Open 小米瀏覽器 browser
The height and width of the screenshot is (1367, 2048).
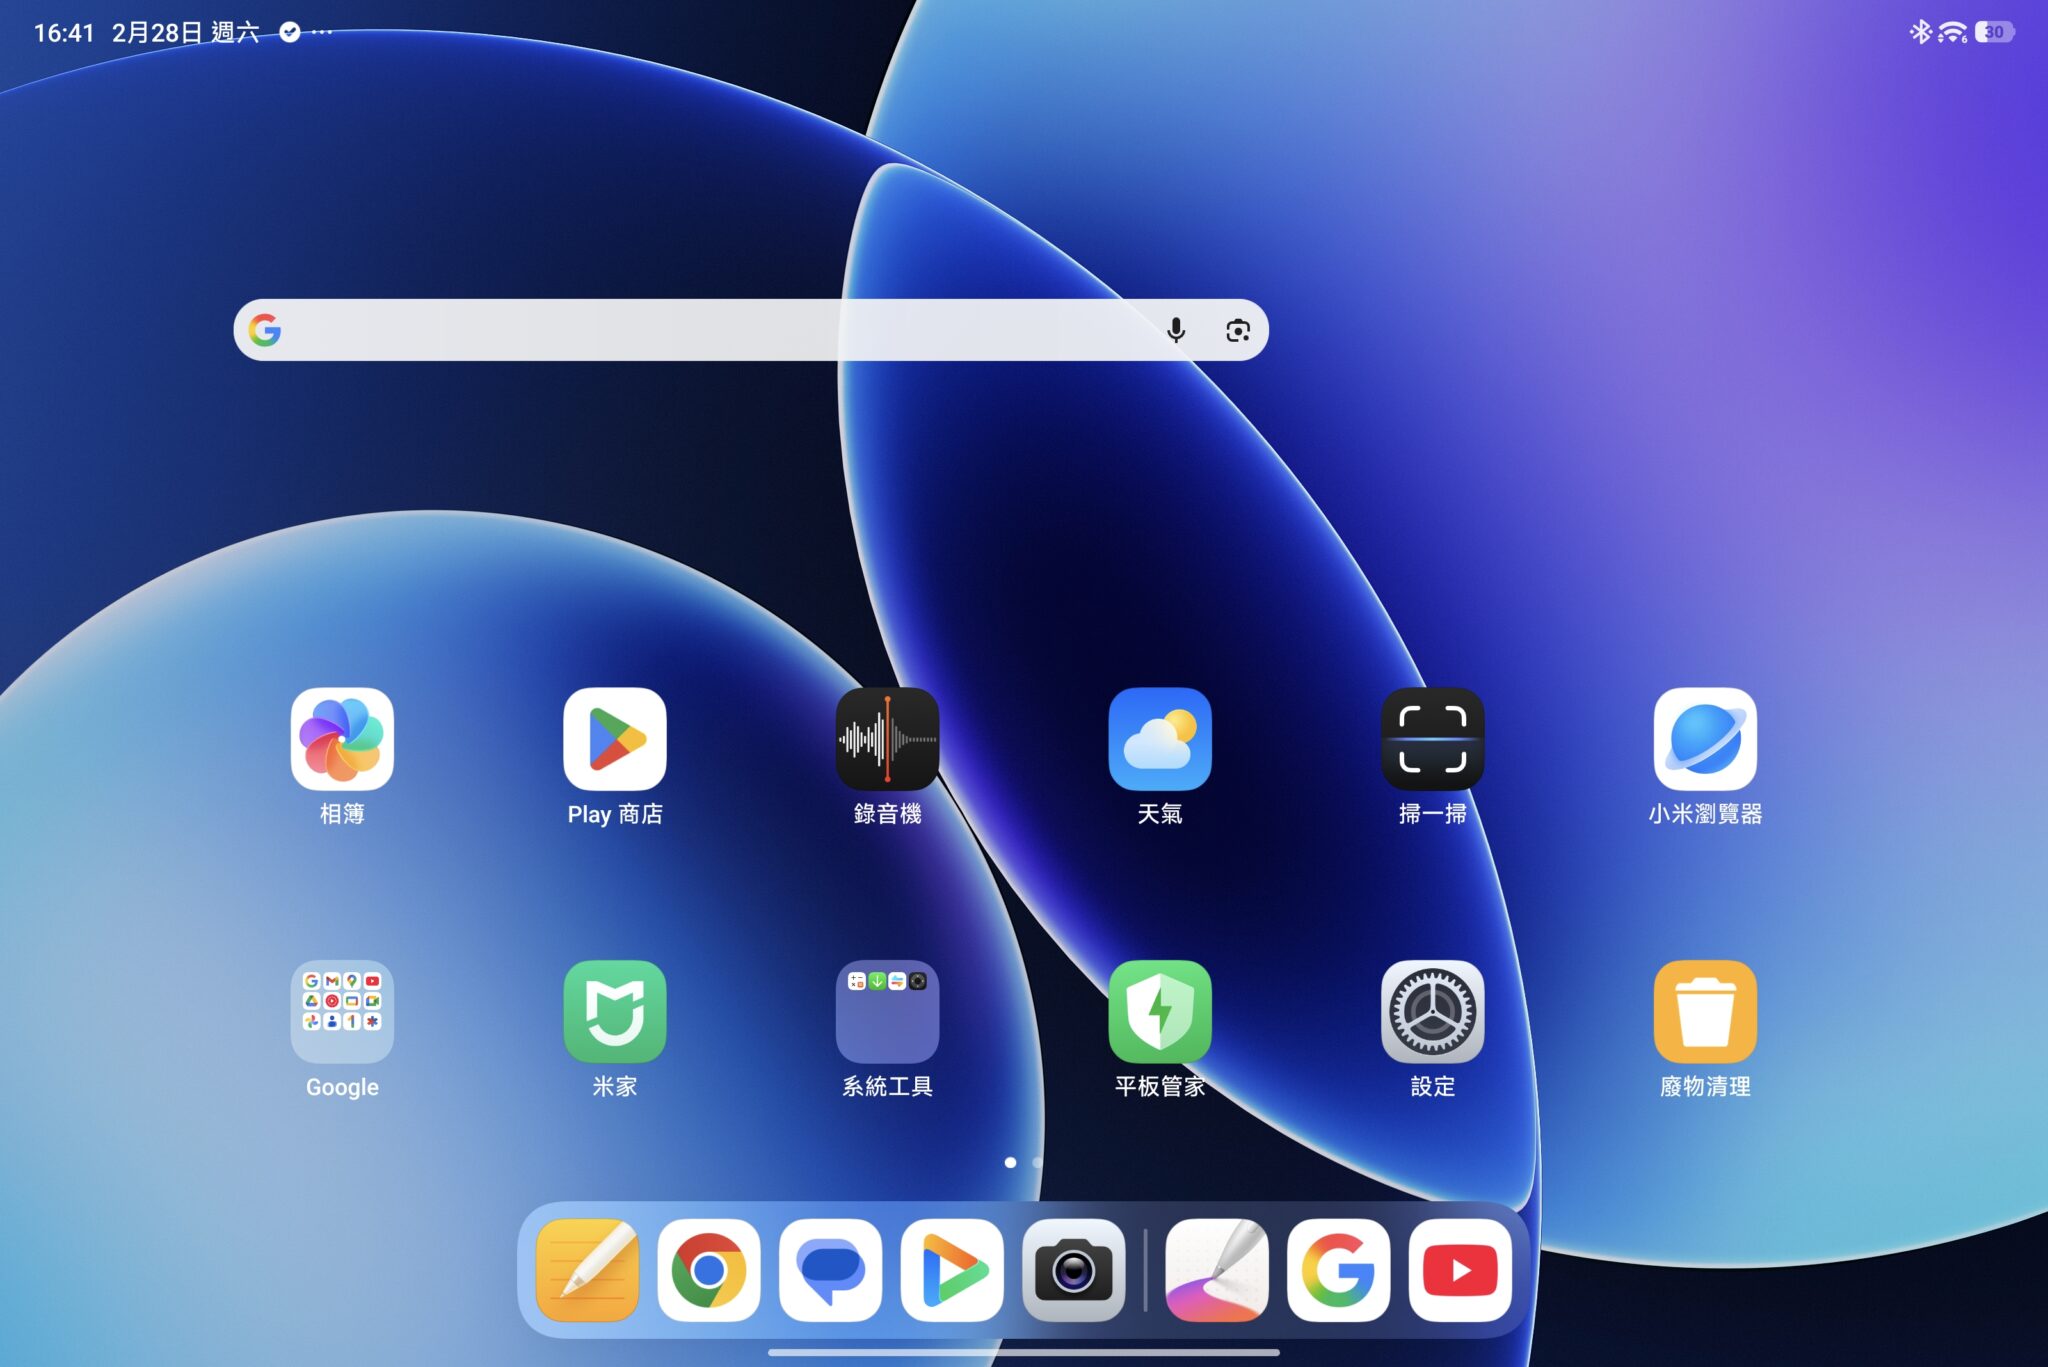(1704, 739)
